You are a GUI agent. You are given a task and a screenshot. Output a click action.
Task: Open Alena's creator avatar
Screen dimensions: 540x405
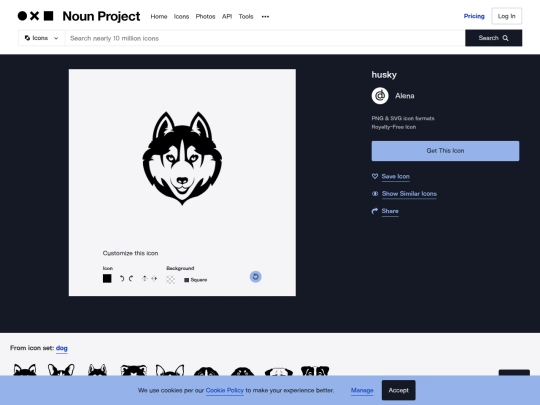[x=380, y=96]
